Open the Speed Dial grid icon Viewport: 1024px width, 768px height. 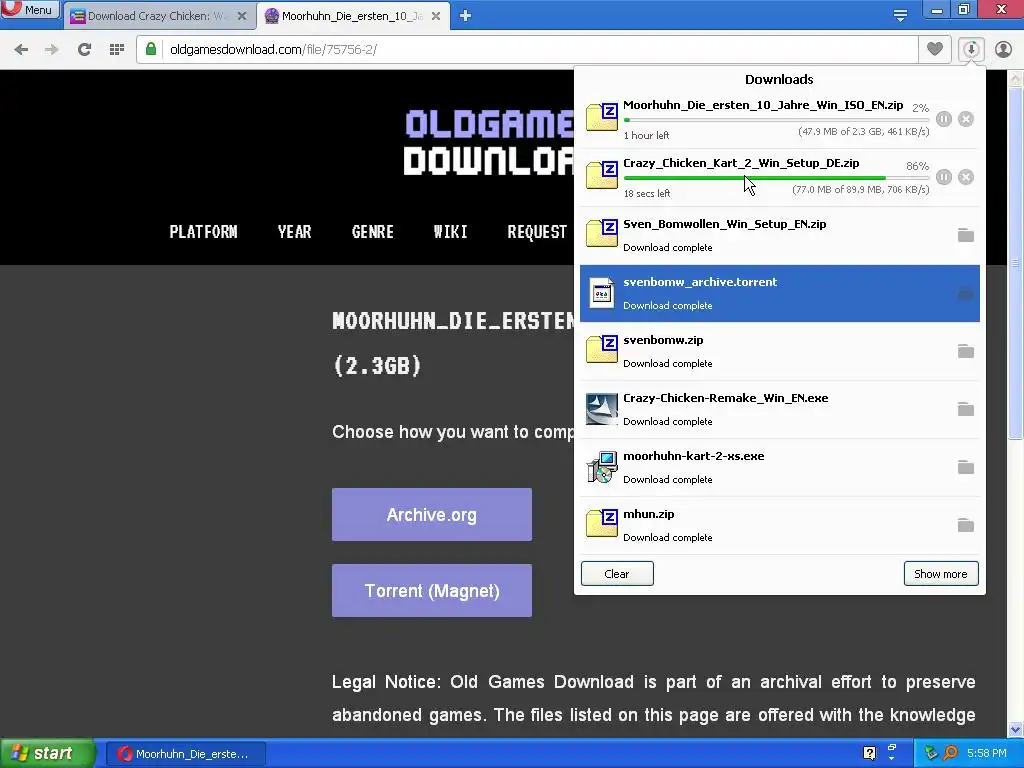point(117,50)
